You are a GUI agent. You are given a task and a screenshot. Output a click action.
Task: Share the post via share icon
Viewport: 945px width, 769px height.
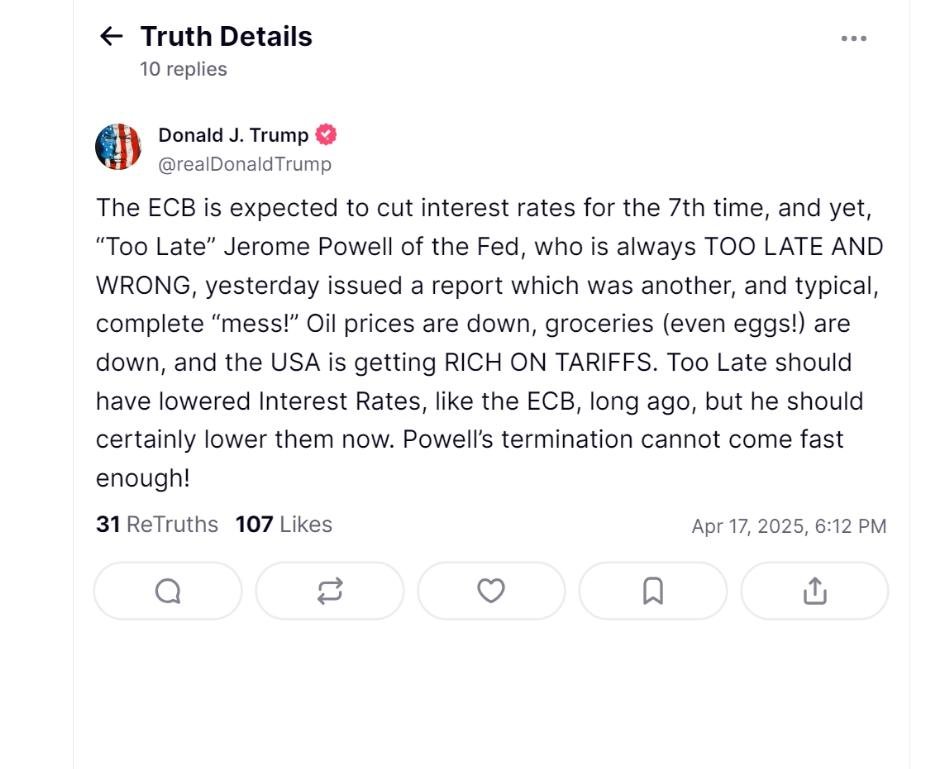(x=814, y=591)
